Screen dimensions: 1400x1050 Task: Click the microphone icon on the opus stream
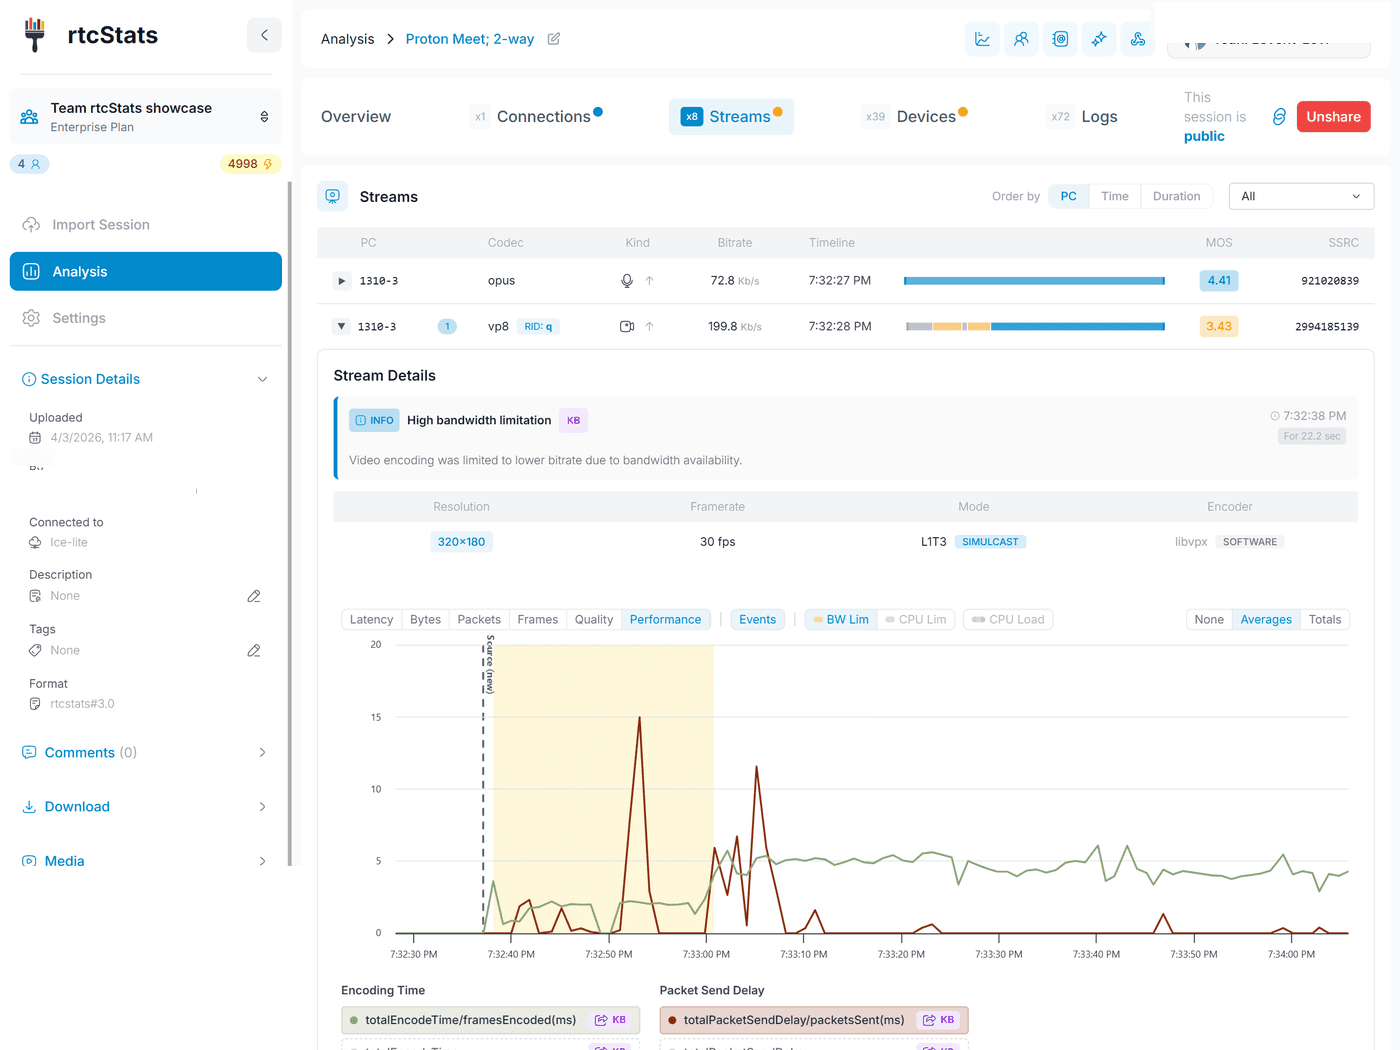[x=627, y=281]
